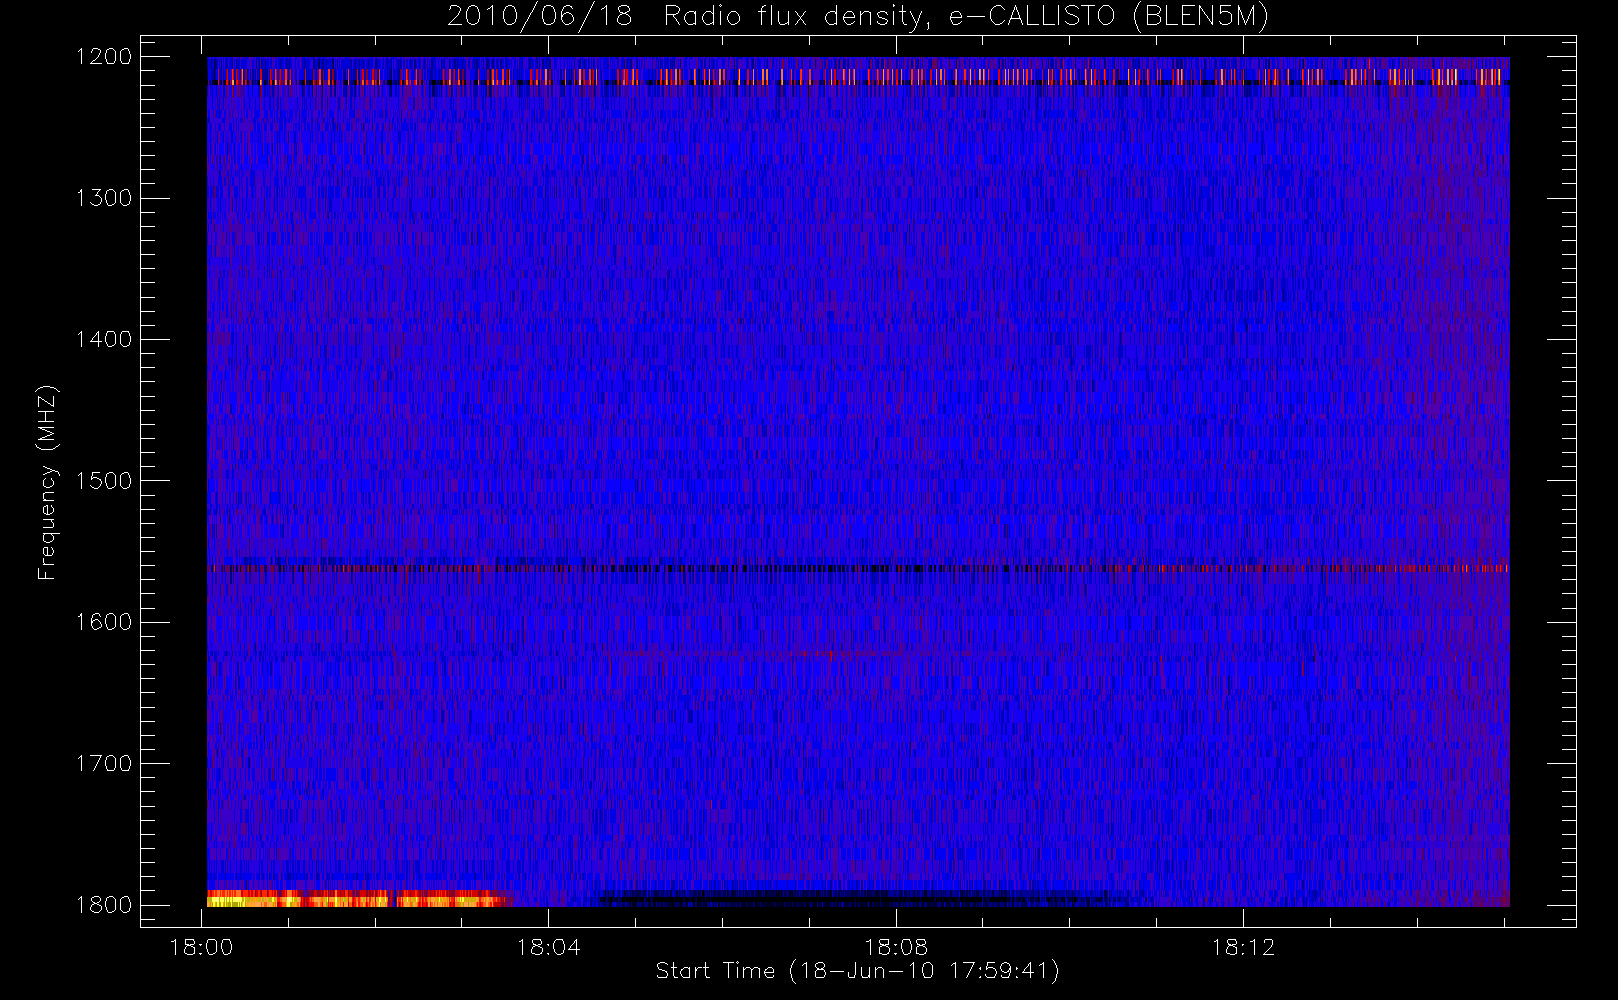Click the 1500 frequency tick label

104,481
